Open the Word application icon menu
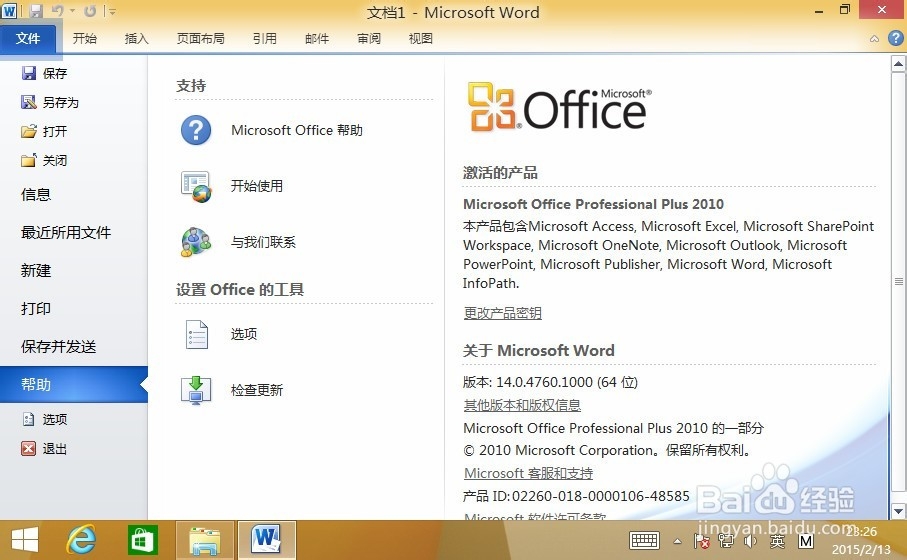This screenshot has height=560, width=907. pyautogui.click(x=9, y=10)
